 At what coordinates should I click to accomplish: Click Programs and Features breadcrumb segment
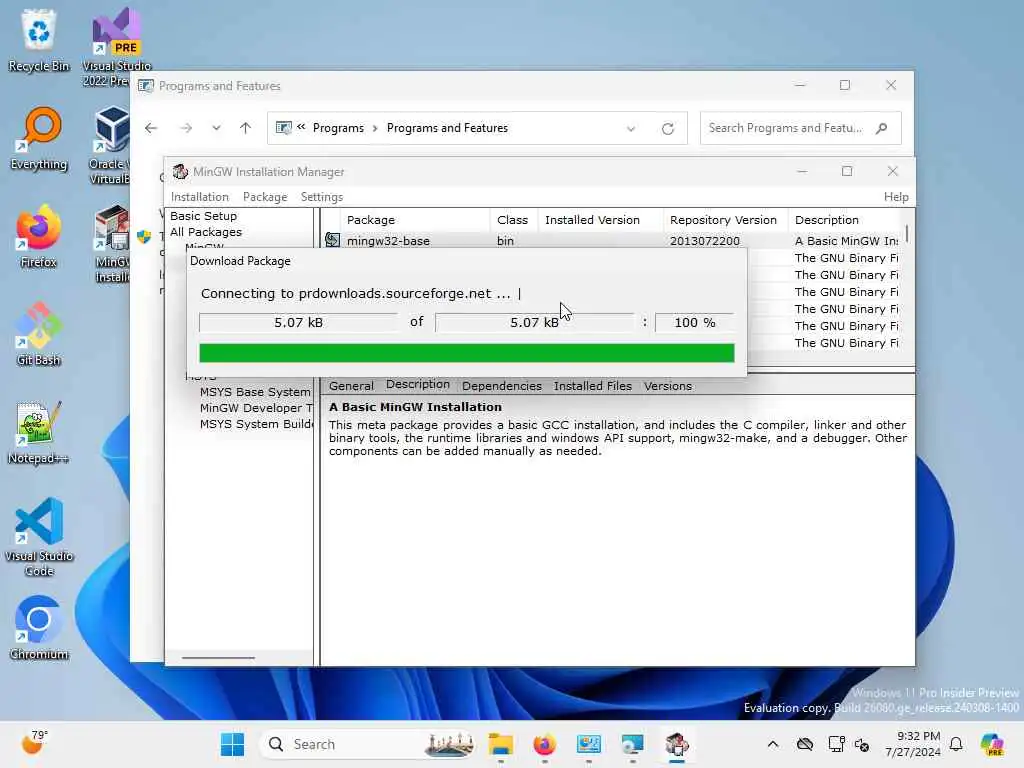447,128
